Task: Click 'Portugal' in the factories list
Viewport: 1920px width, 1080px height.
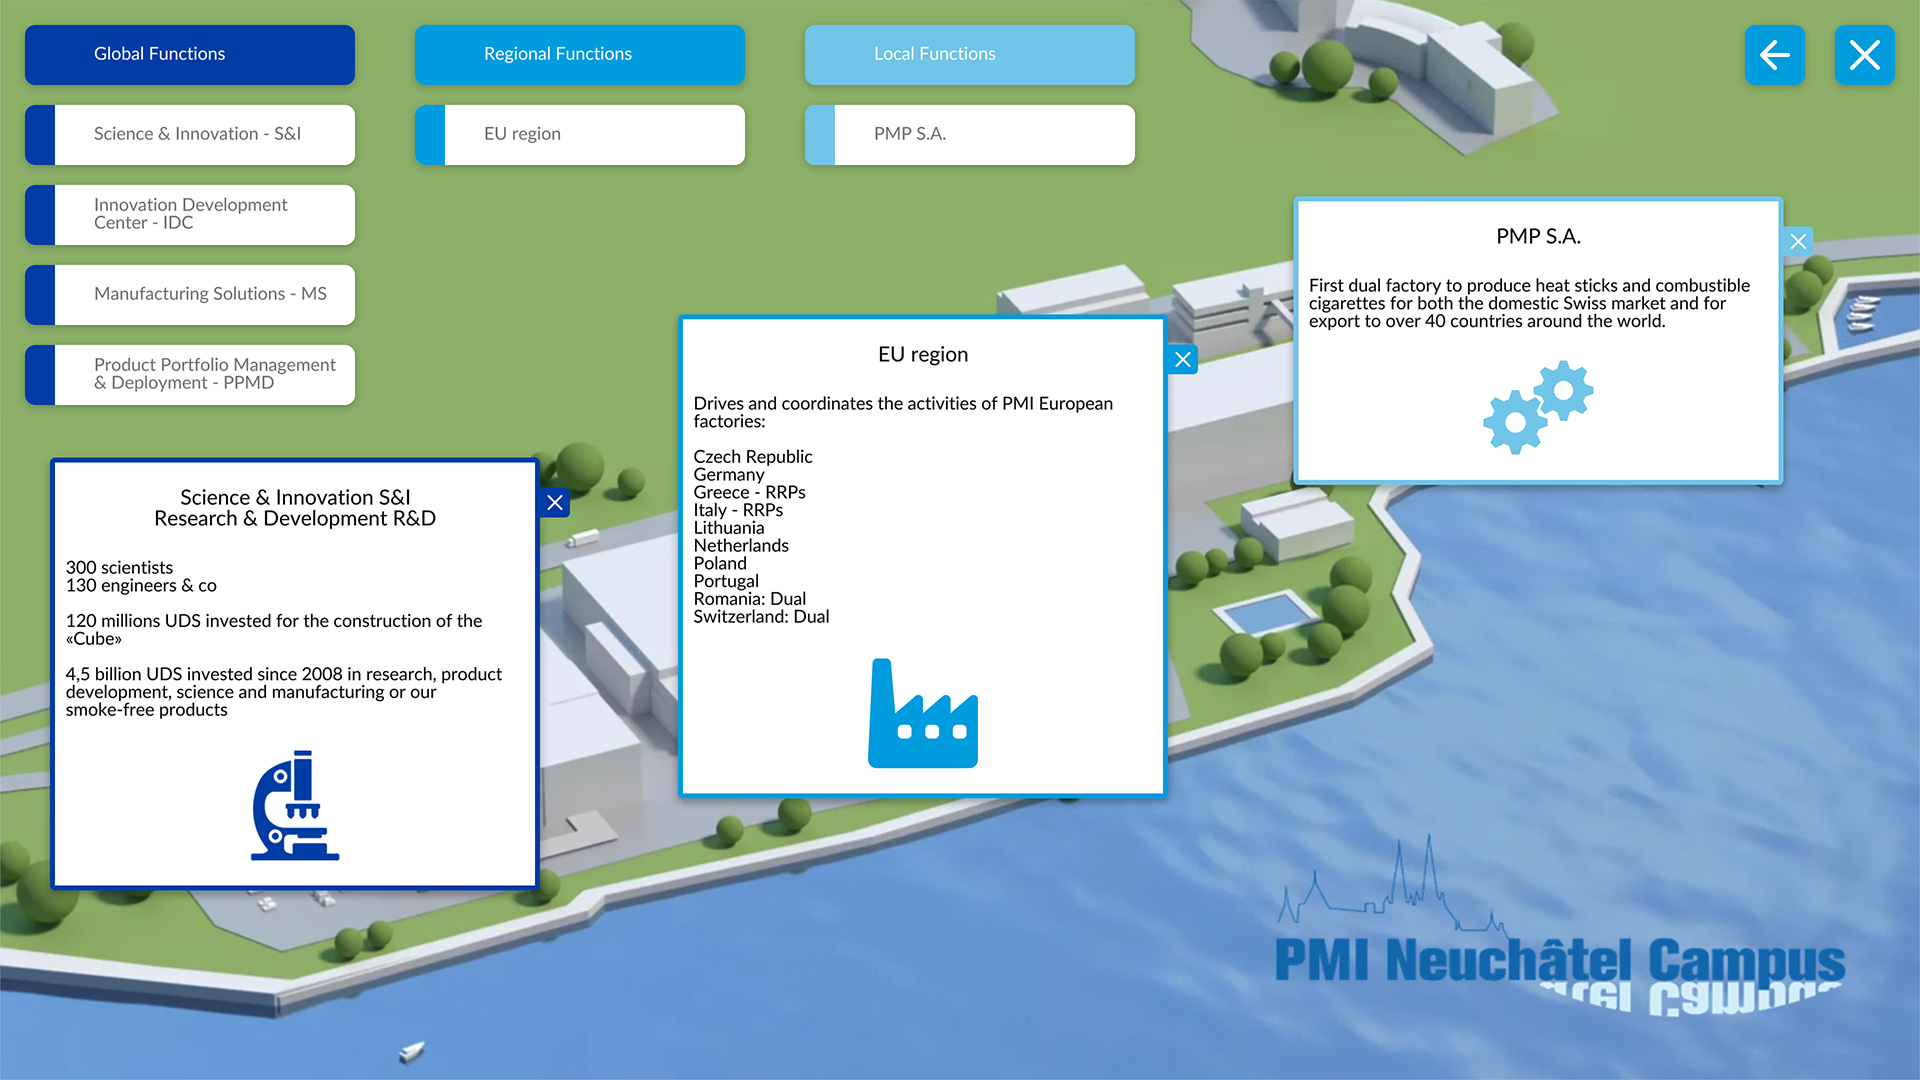Action: (x=726, y=582)
